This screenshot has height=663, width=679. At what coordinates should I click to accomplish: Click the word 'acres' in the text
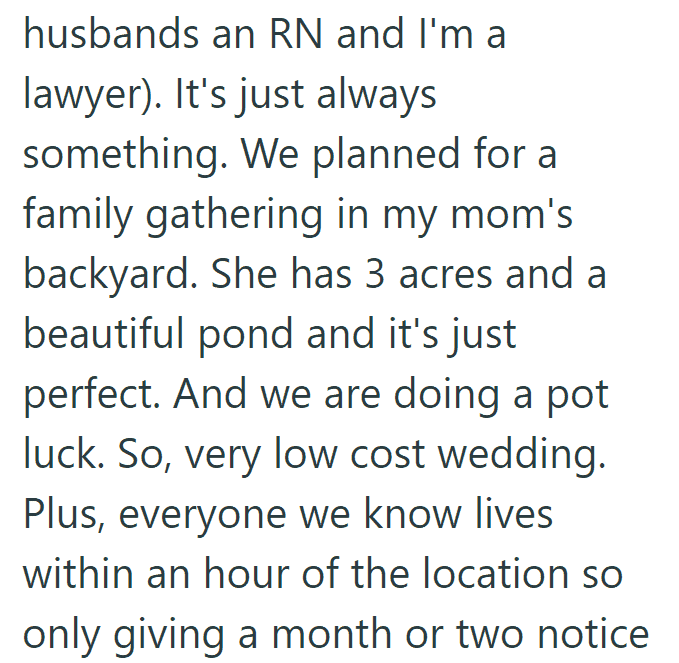446,276
